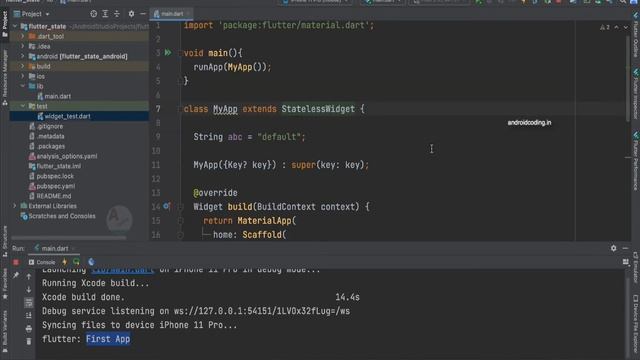
Task: Hide the Run panel with minus icon
Action: (625, 248)
